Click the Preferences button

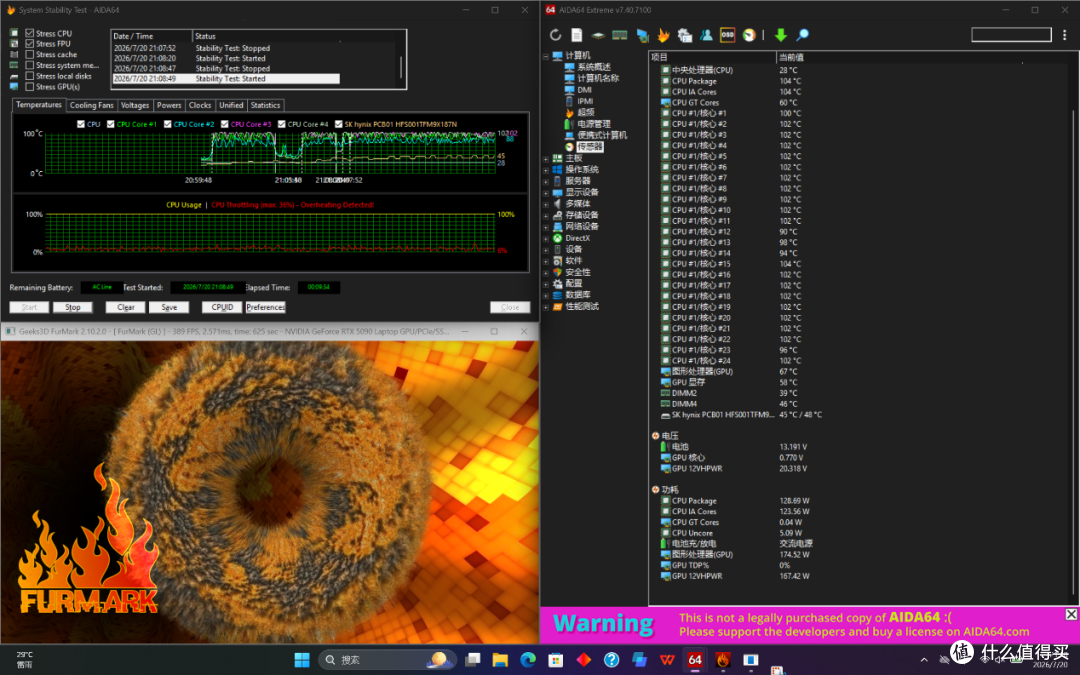coord(265,307)
